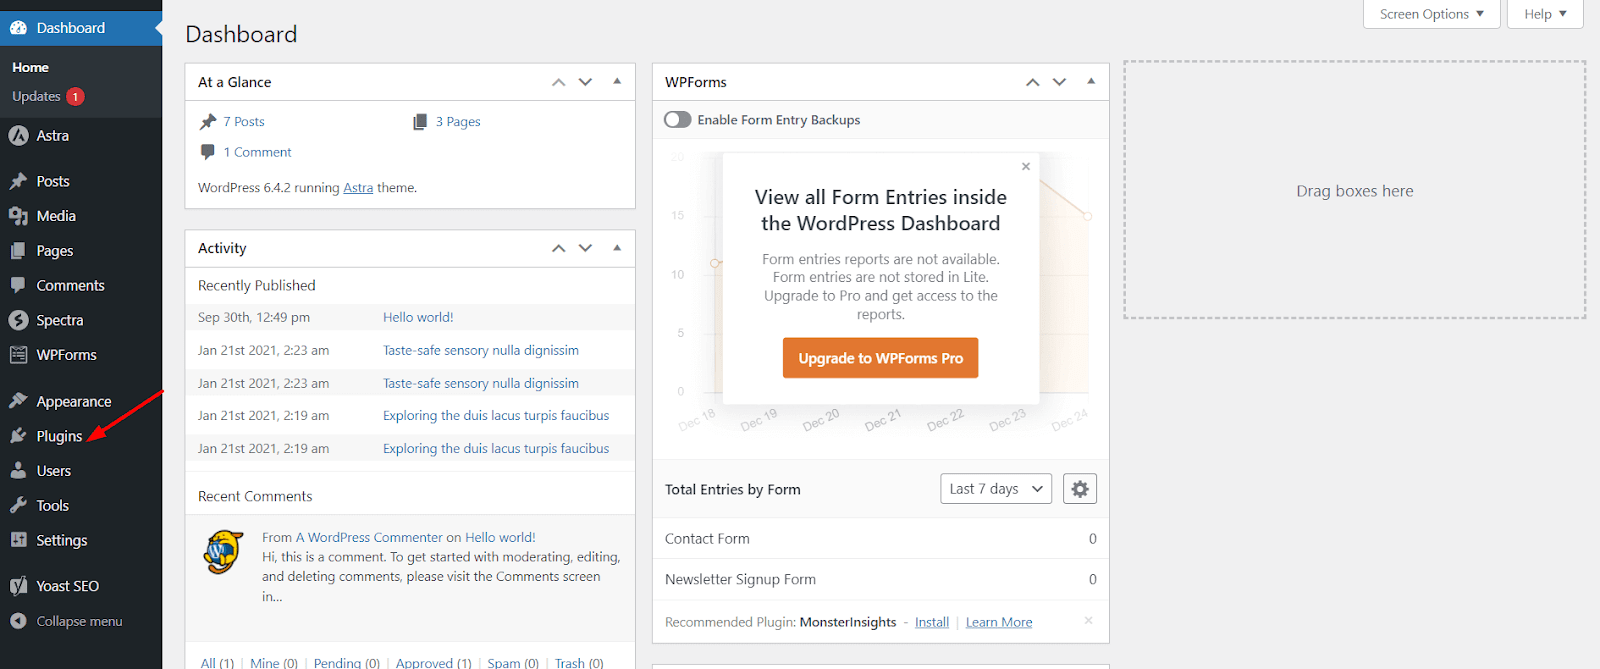Open the Home submenu item
1600x669 pixels.
click(x=30, y=68)
